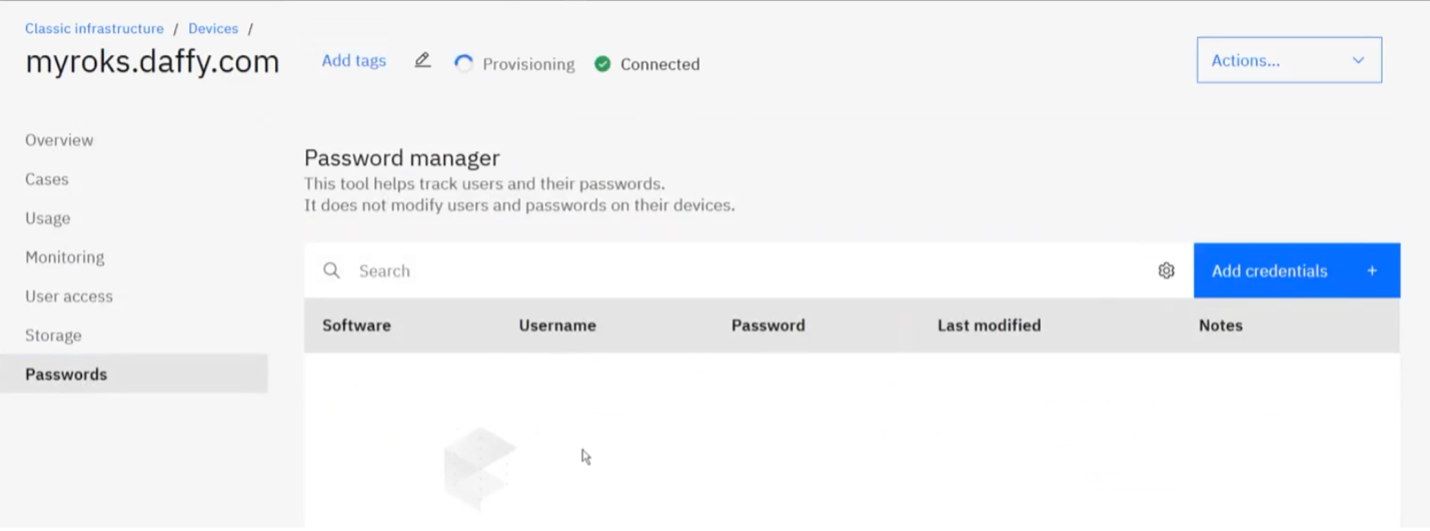Open Storage from the sidebar
Image resolution: width=1430 pixels, height=531 pixels.
(53, 335)
